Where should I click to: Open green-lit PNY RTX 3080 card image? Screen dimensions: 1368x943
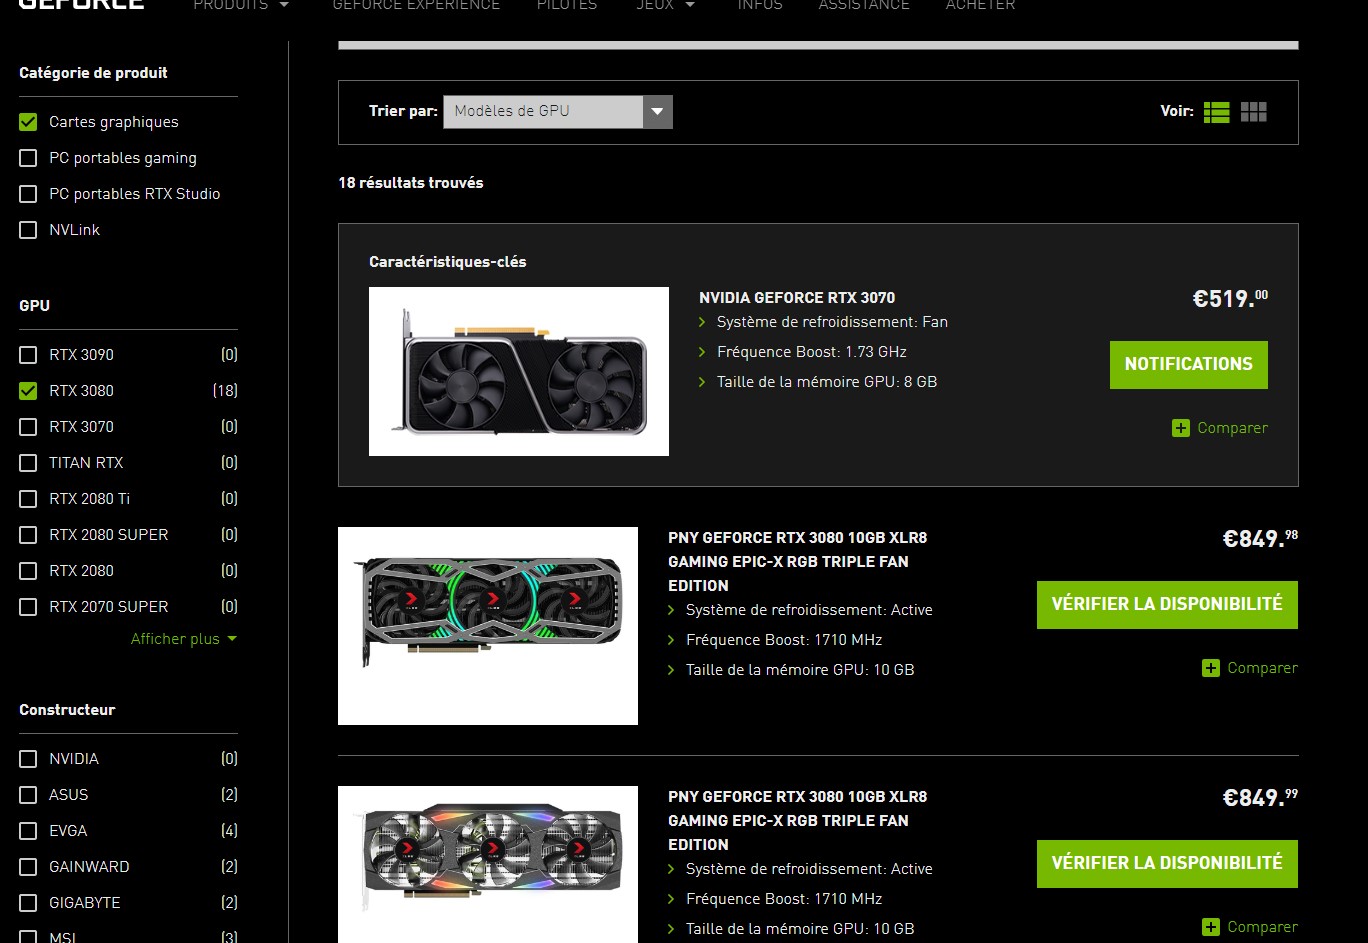pos(488,626)
